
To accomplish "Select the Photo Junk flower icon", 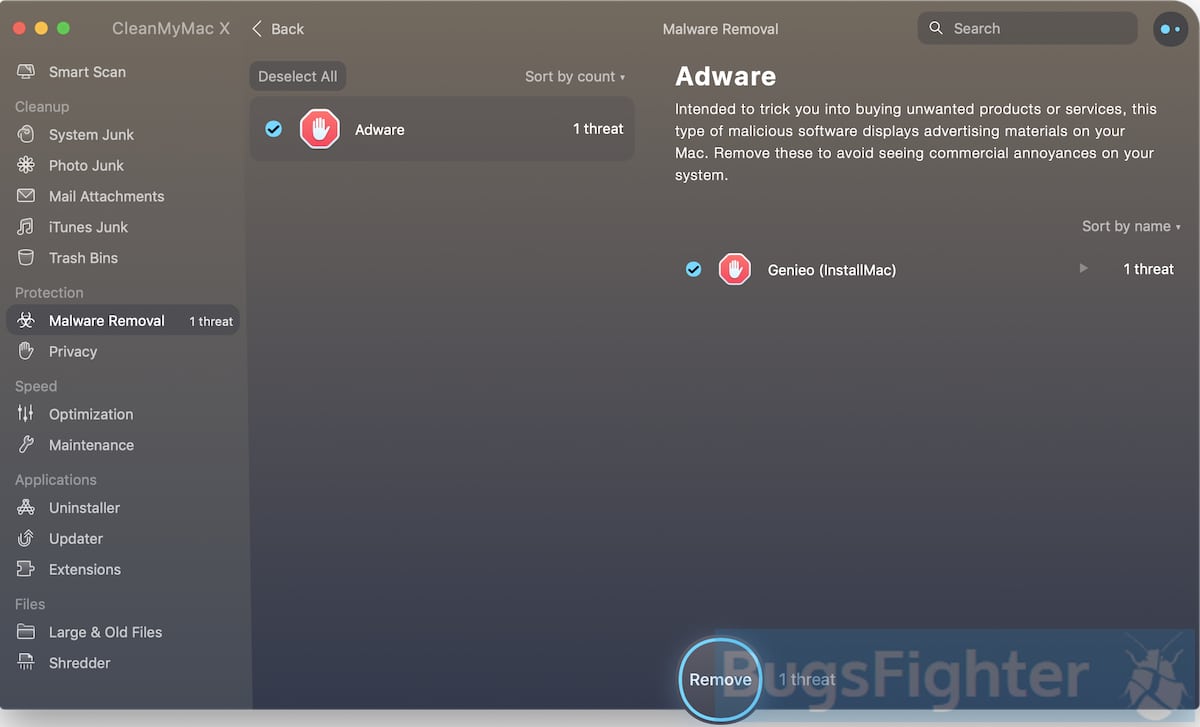I will [x=26, y=166].
